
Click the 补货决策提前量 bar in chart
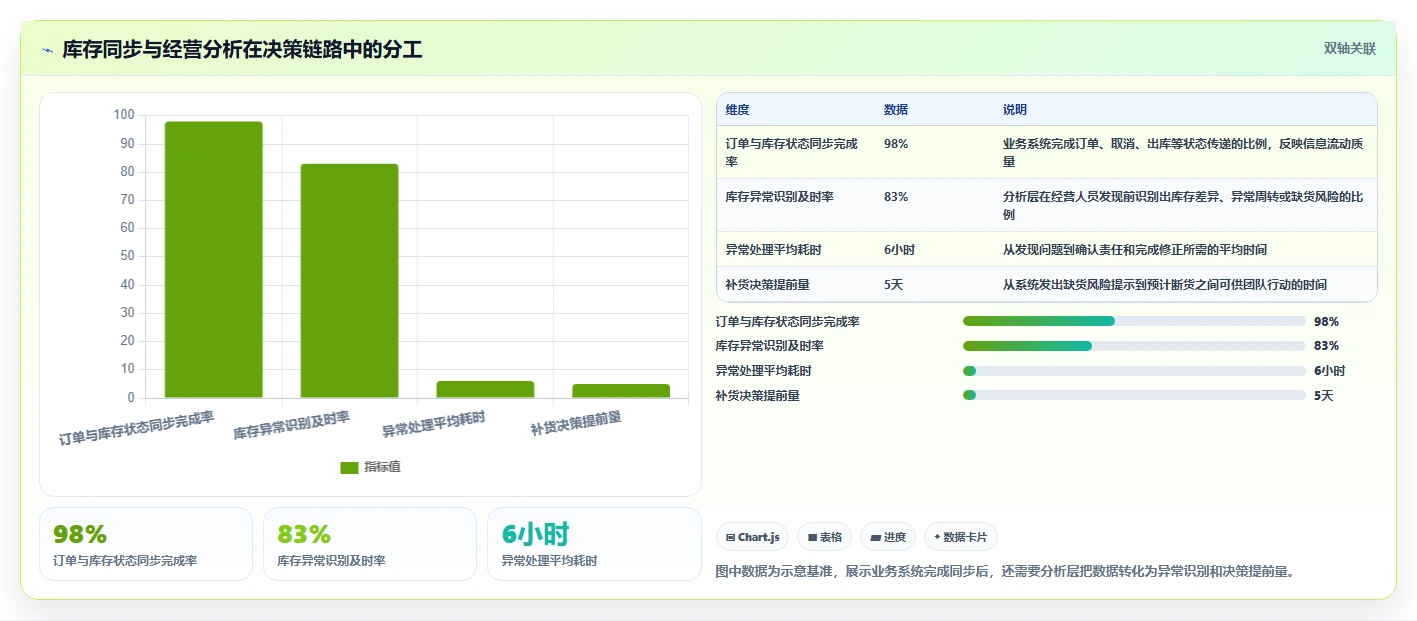point(621,391)
